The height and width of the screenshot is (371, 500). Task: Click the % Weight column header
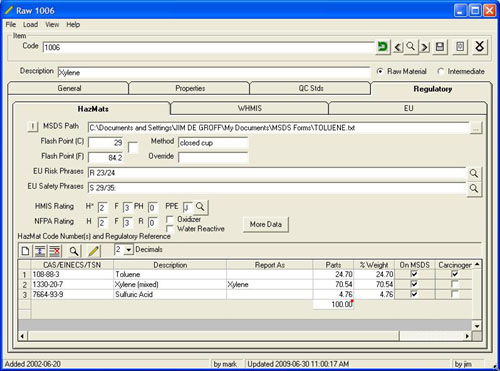click(374, 265)
